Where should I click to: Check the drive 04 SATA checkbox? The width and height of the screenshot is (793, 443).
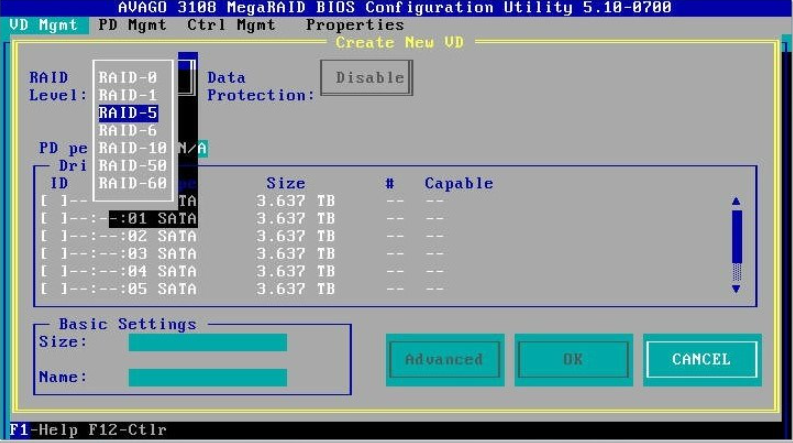(54, 272)
